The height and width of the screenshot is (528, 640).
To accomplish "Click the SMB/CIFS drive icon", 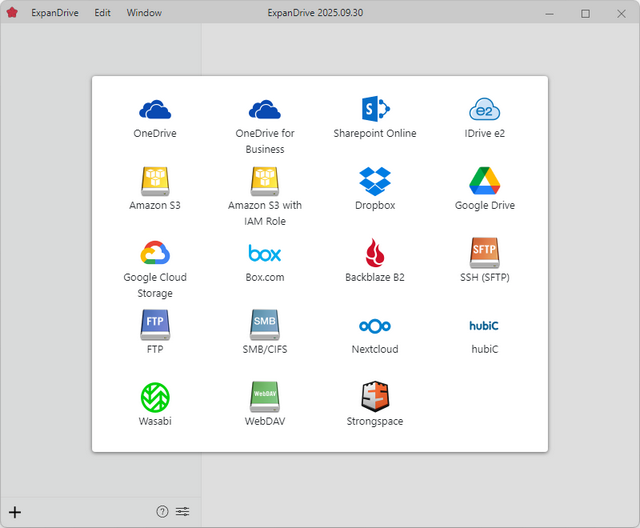I will (x=265, y=325).
